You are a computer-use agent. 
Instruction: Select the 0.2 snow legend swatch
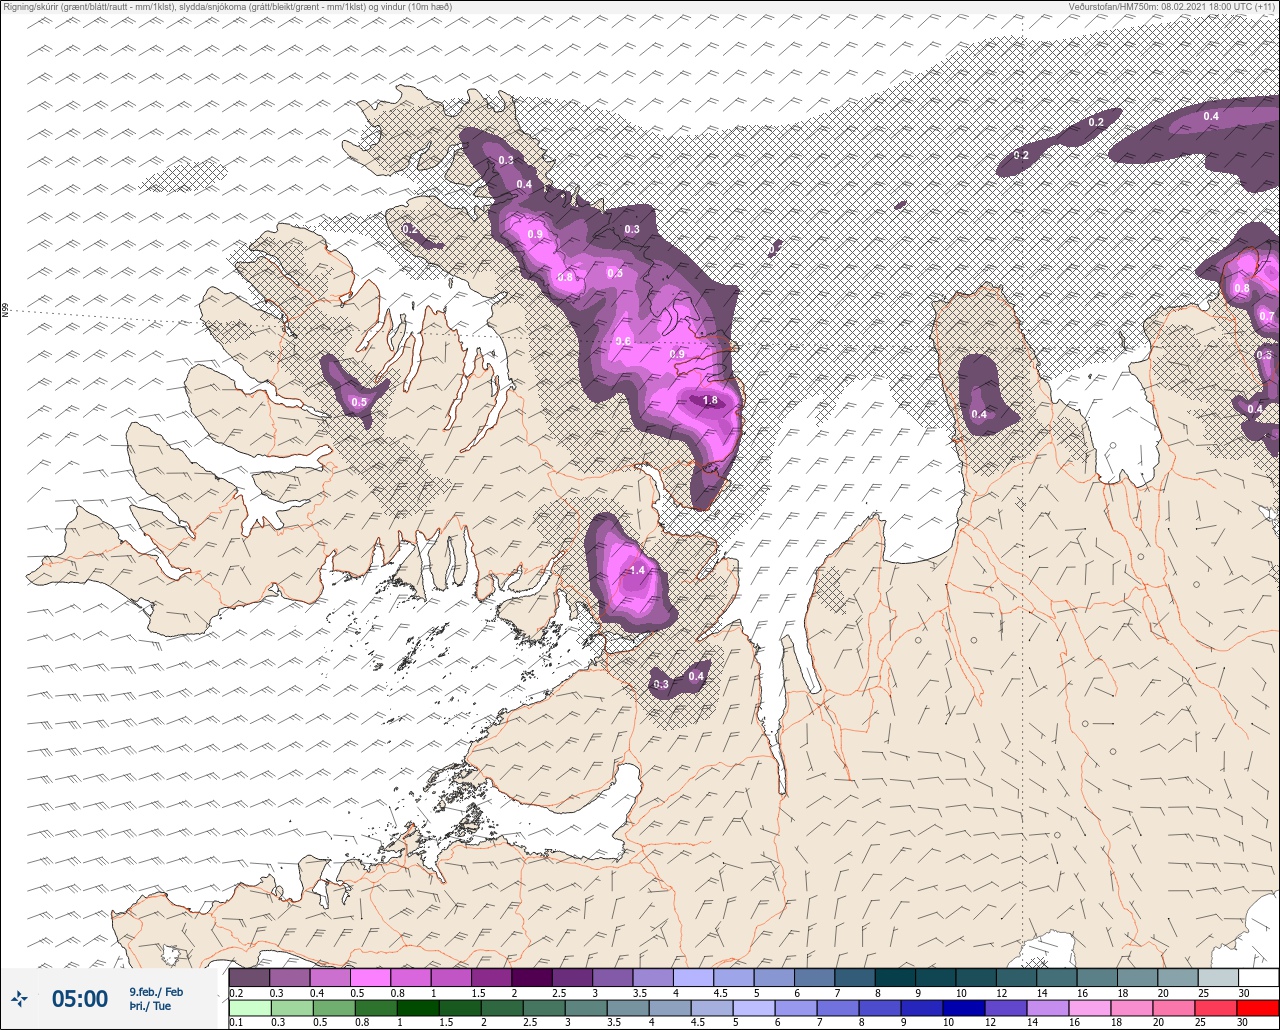(249, 977)
